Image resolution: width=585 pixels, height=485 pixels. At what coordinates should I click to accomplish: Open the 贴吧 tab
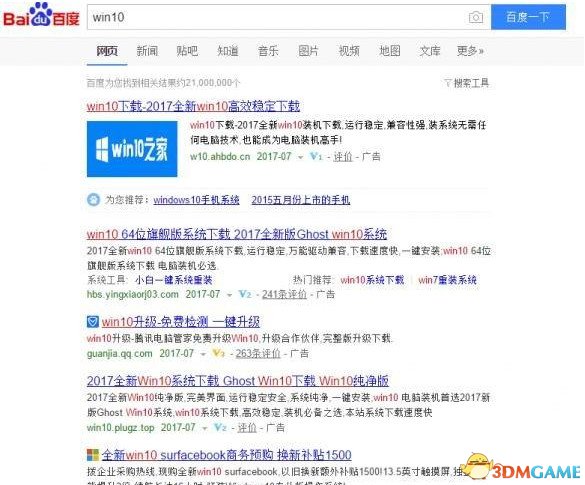[x=187, y=51]
